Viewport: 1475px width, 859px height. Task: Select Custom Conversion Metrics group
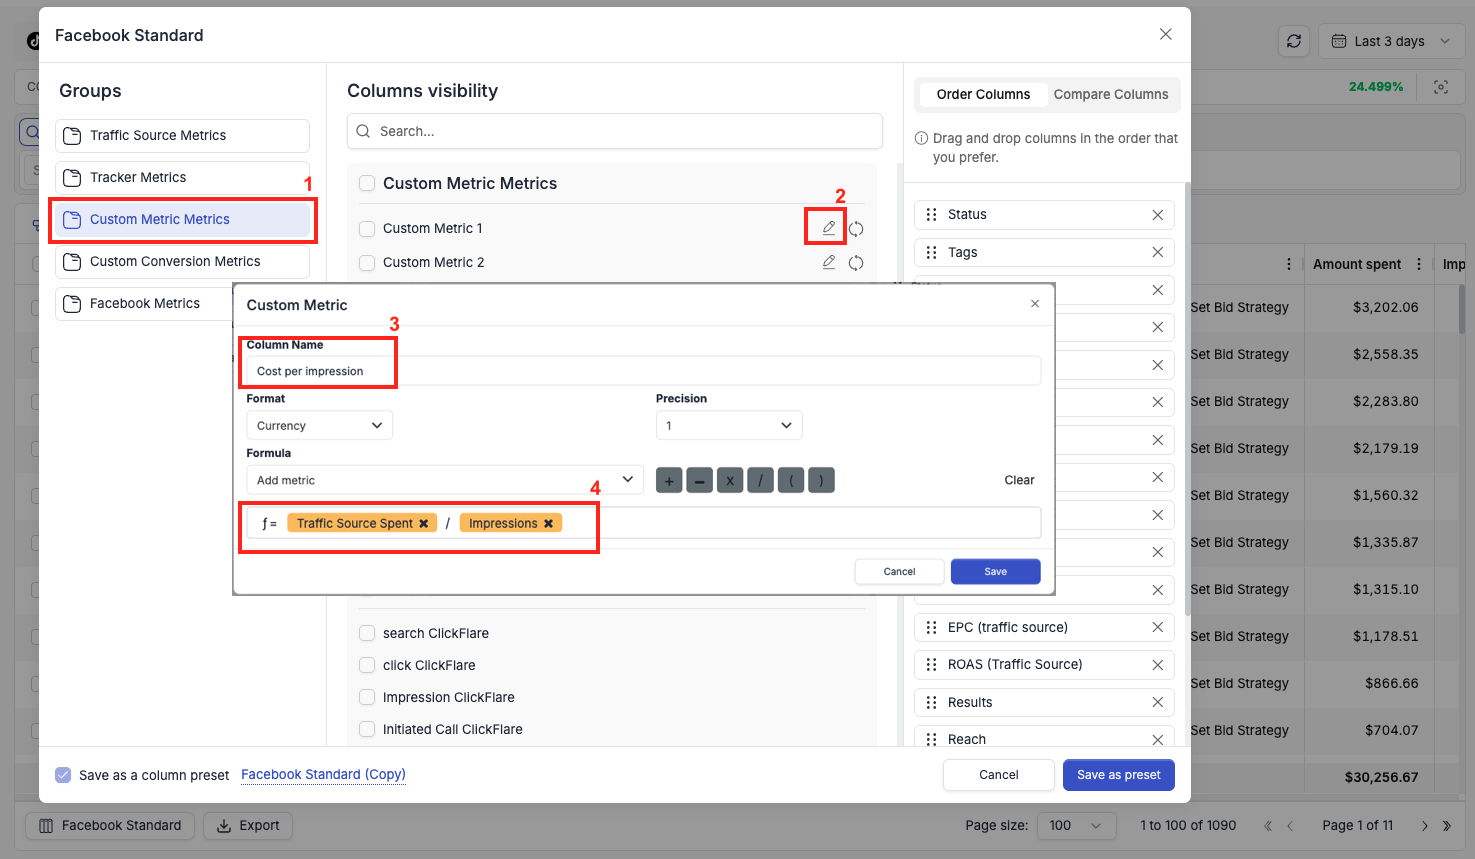coord(182,262)
